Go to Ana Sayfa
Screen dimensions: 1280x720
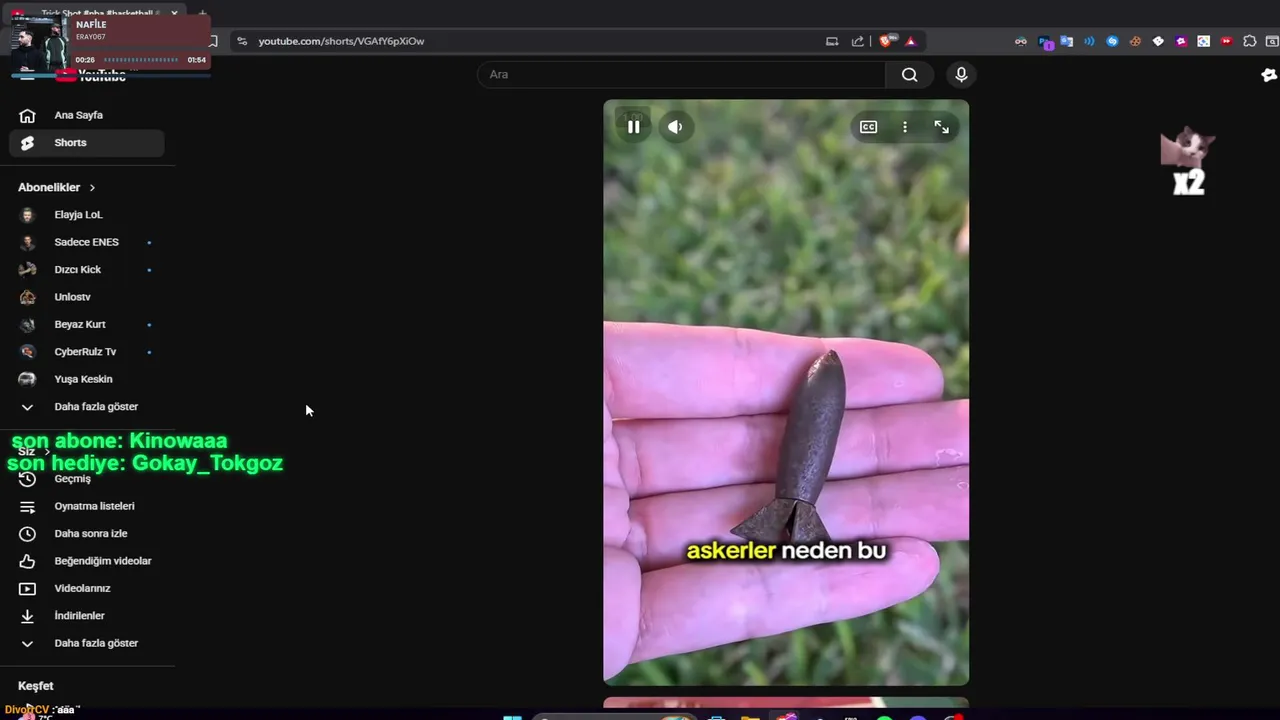[x=87, y=115]
